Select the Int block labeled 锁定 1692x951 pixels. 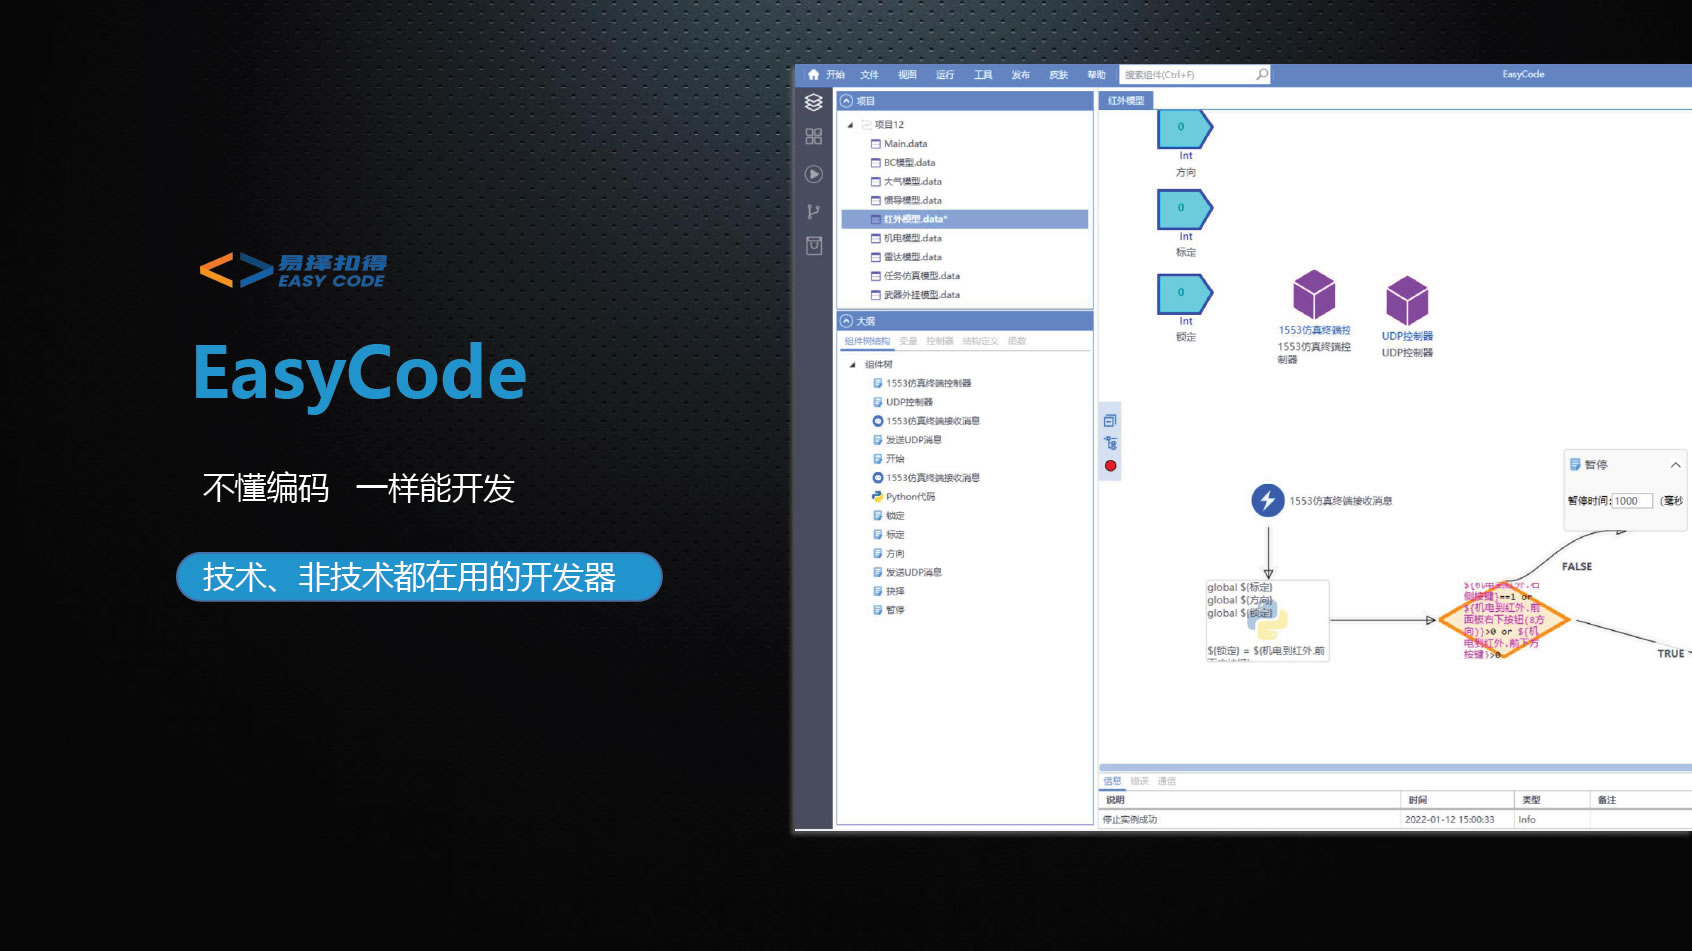click(x=1185, y=294)
